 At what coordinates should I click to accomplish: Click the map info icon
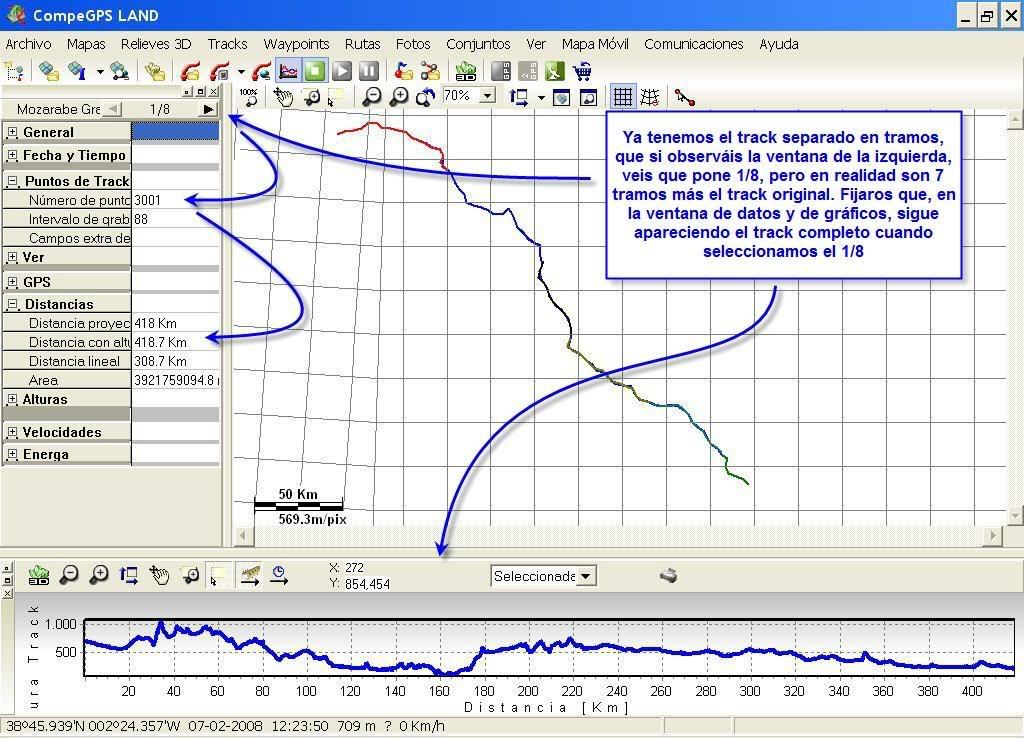point(78,71)
